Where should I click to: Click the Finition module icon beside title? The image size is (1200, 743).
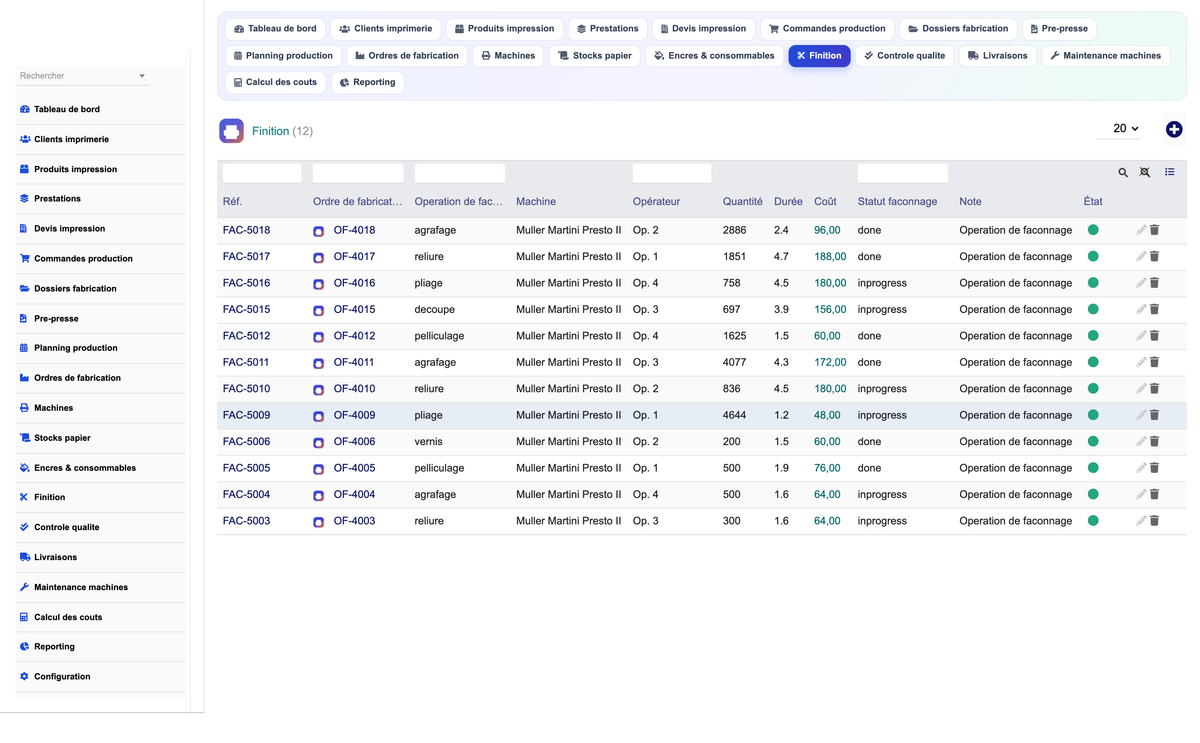coord(231,131)
